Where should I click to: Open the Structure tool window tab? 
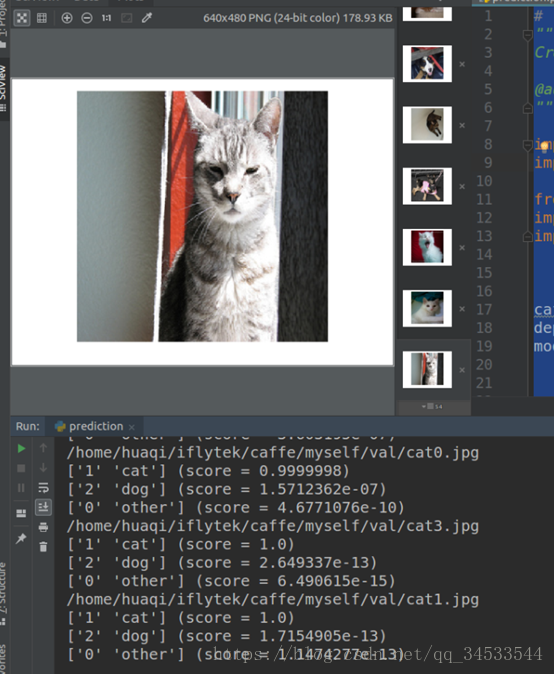pos(3,594)
